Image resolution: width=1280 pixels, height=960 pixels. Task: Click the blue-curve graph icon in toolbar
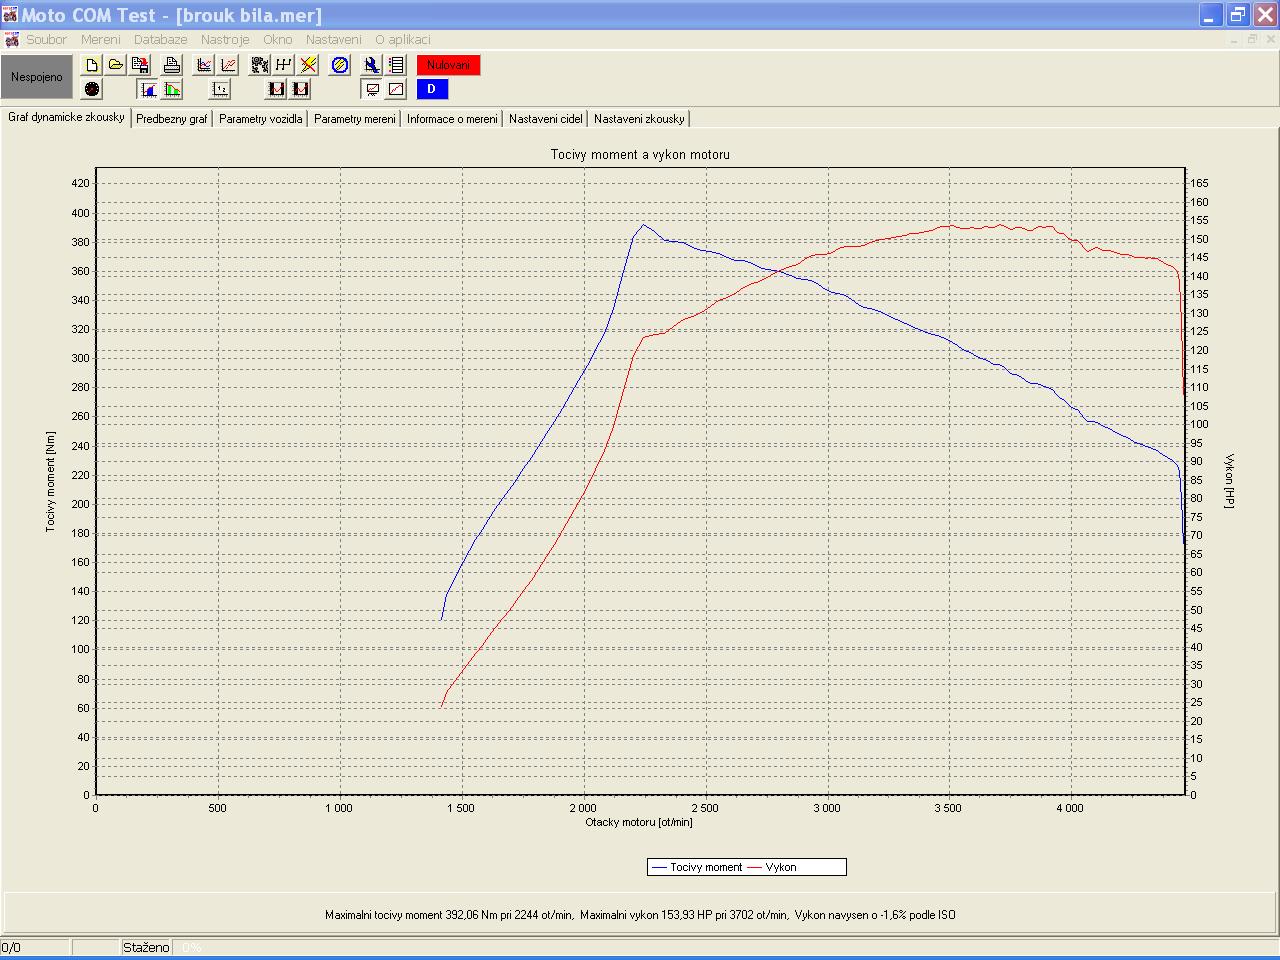[x=204, y=65]
